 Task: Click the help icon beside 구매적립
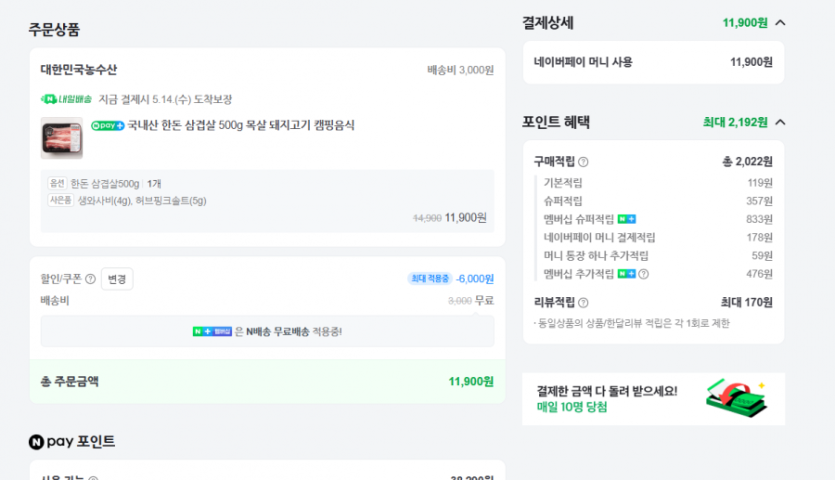coord(583,162)
